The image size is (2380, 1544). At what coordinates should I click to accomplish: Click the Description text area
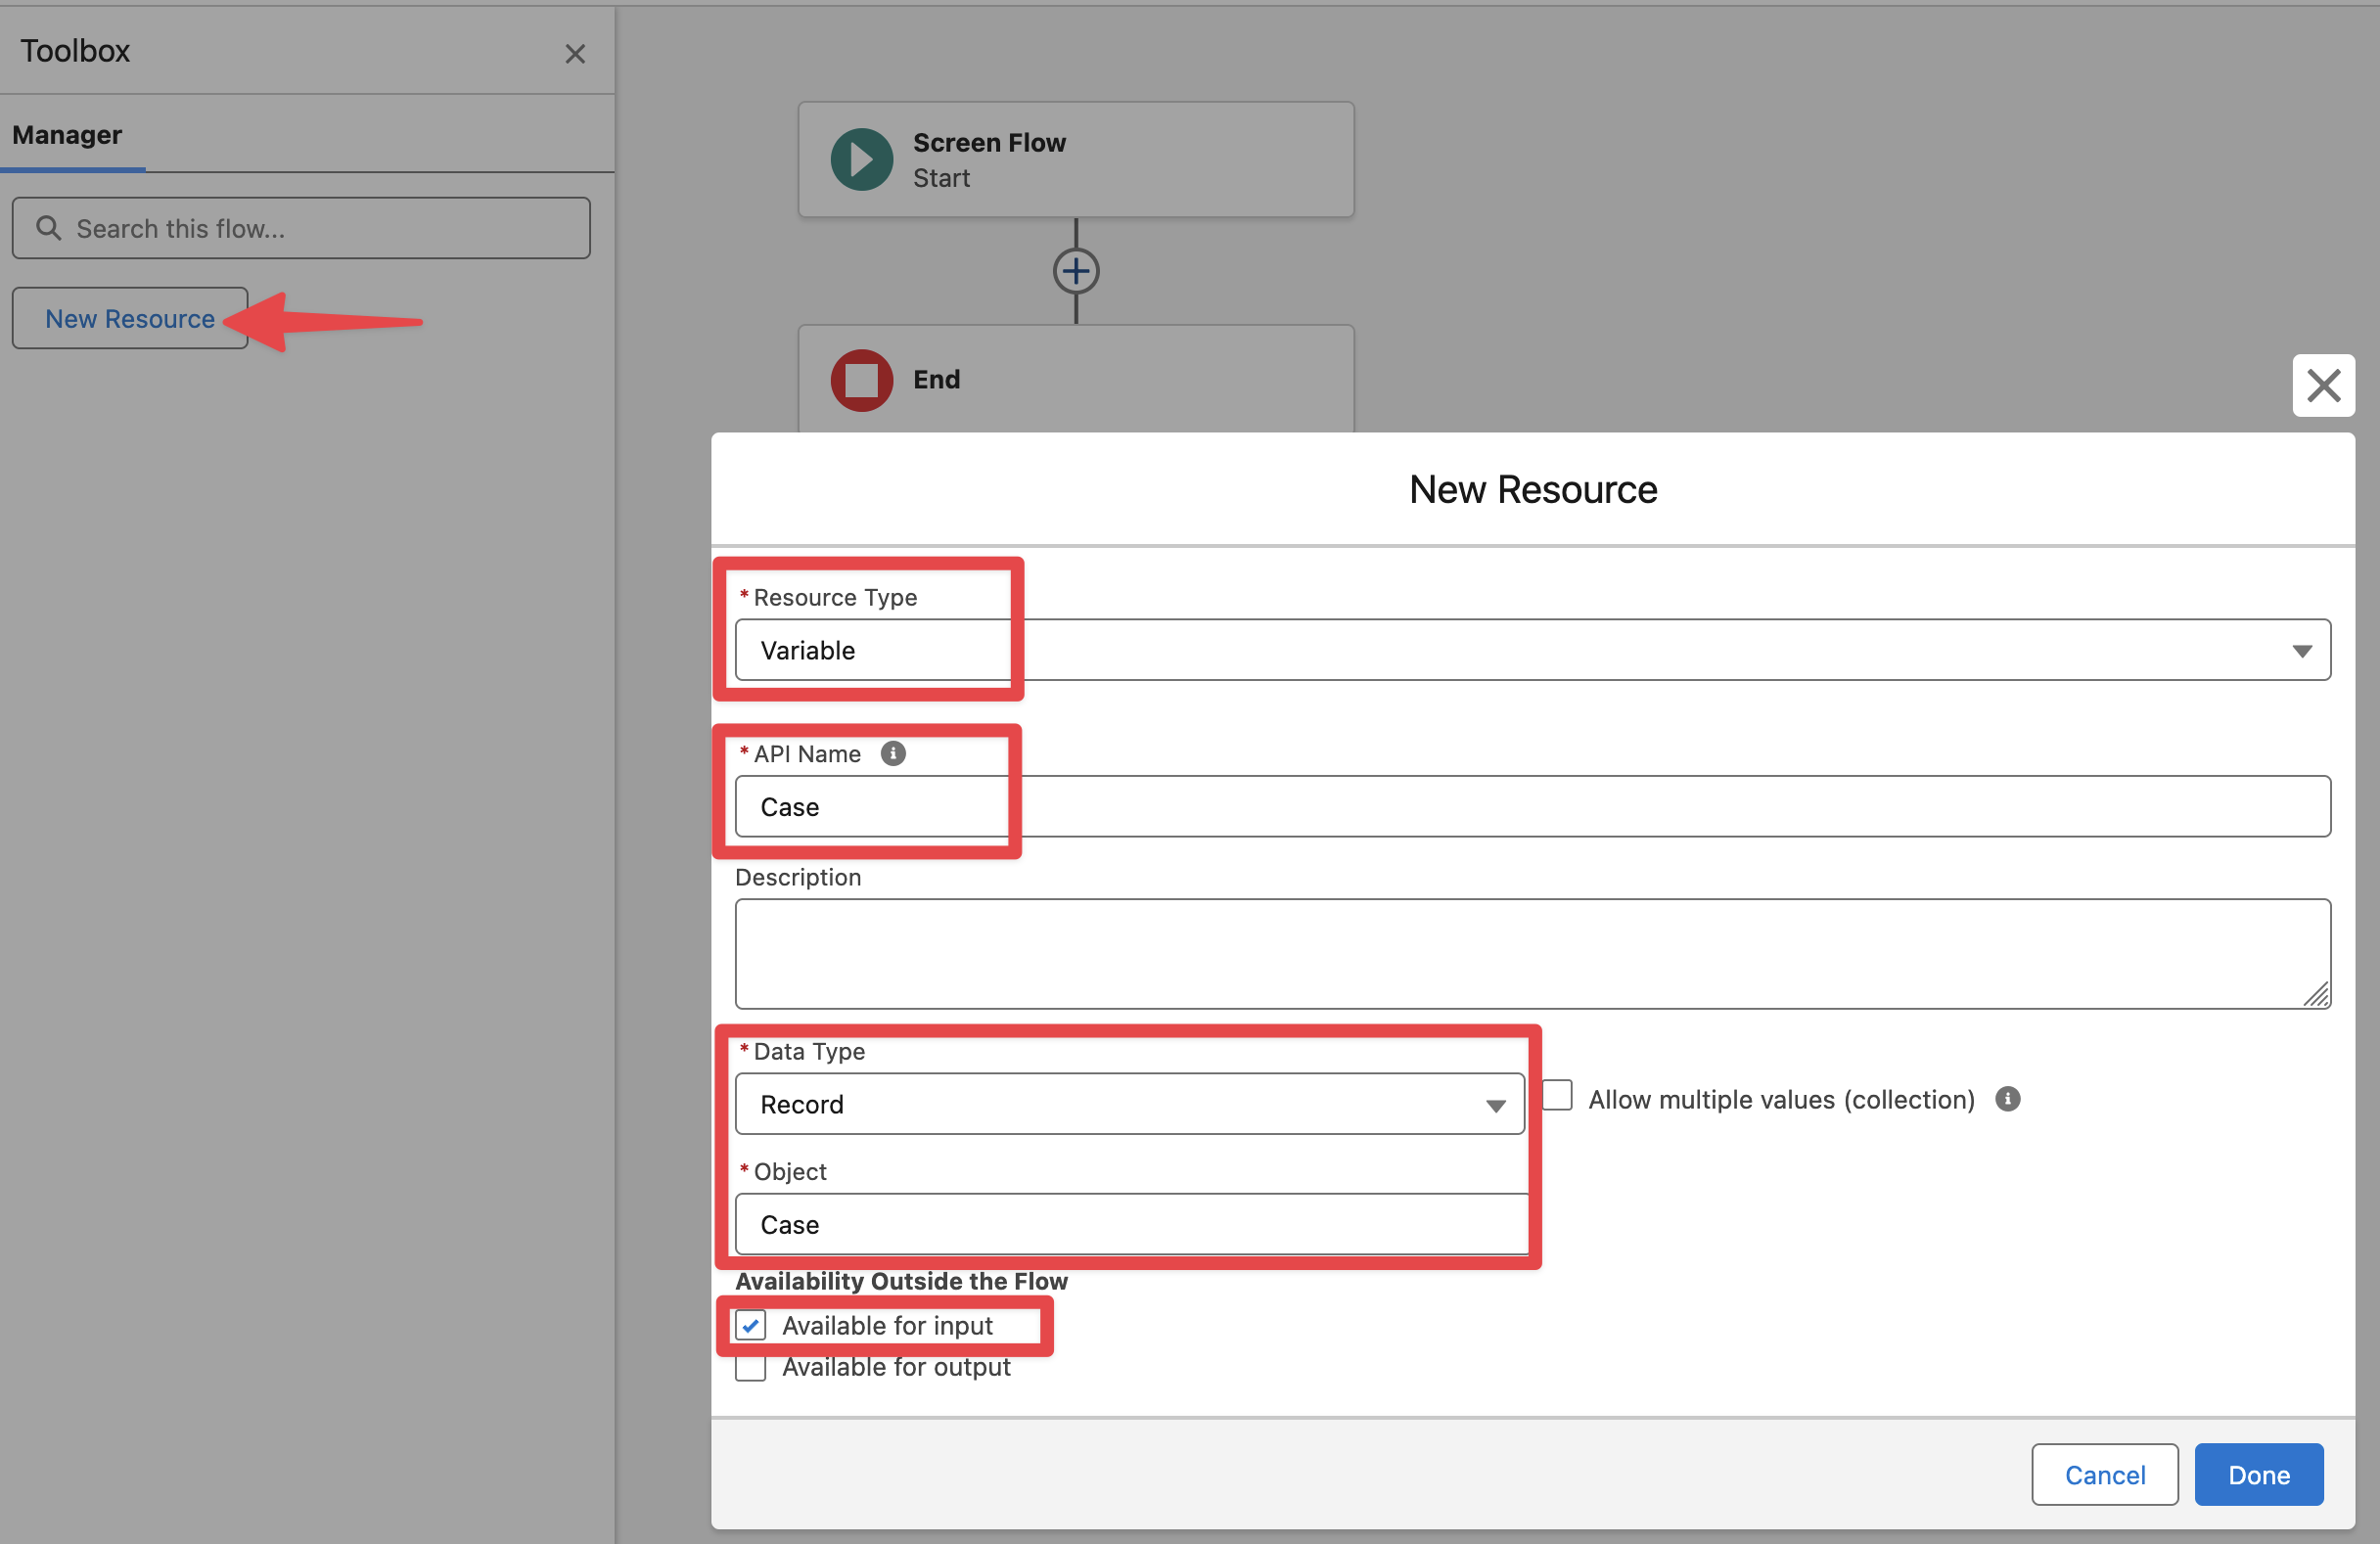(x=1531, y=952)
